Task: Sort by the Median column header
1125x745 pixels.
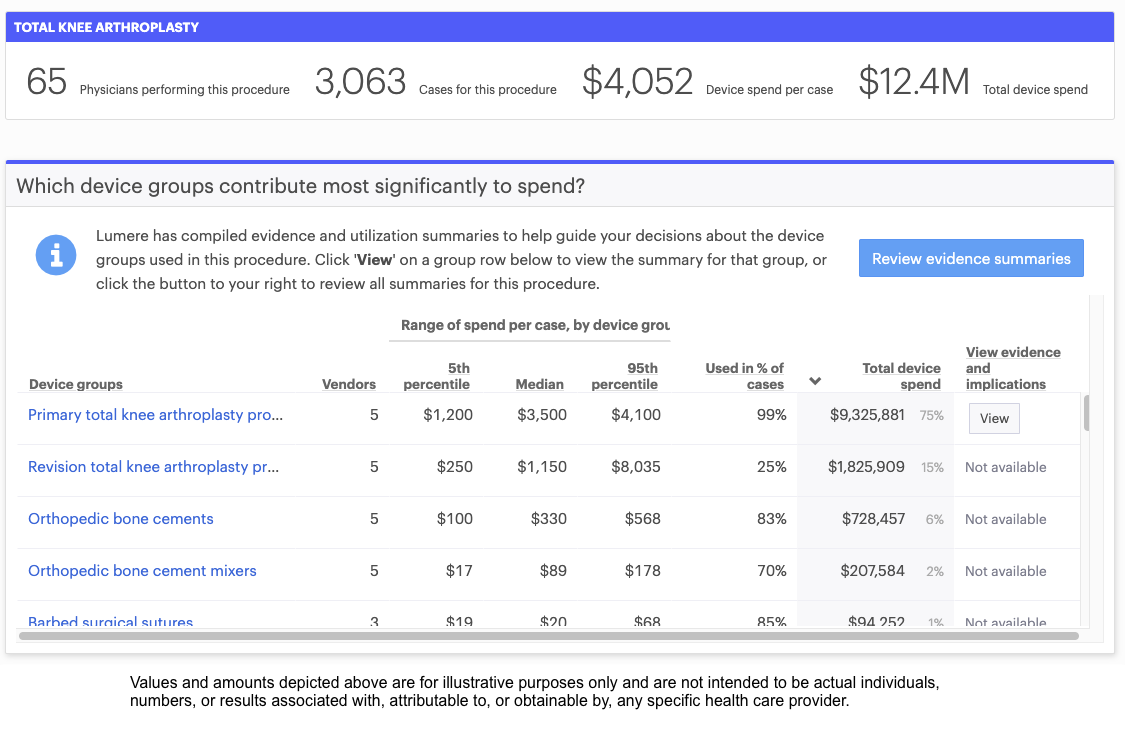Action: 540,384
